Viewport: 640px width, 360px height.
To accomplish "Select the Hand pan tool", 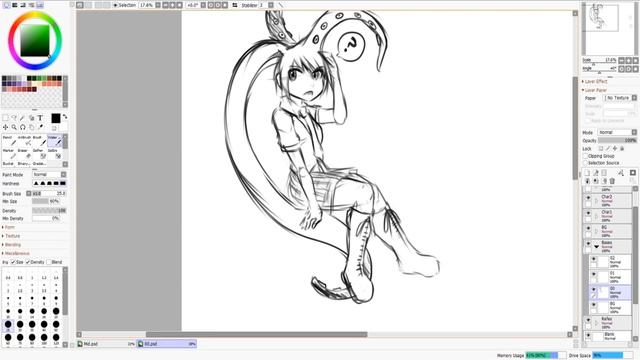I will click(x=31, y=127).
